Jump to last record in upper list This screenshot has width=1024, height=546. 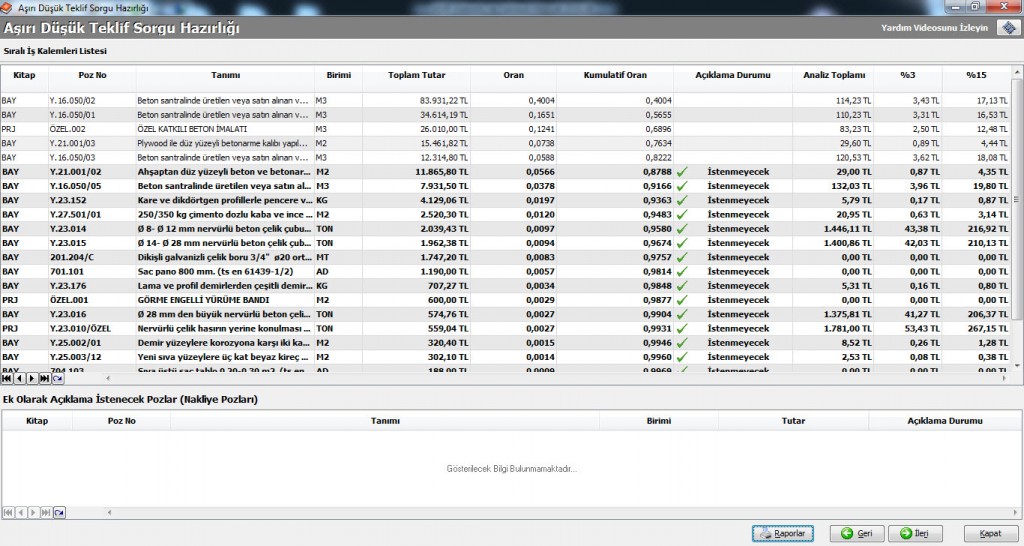[44, 379]
